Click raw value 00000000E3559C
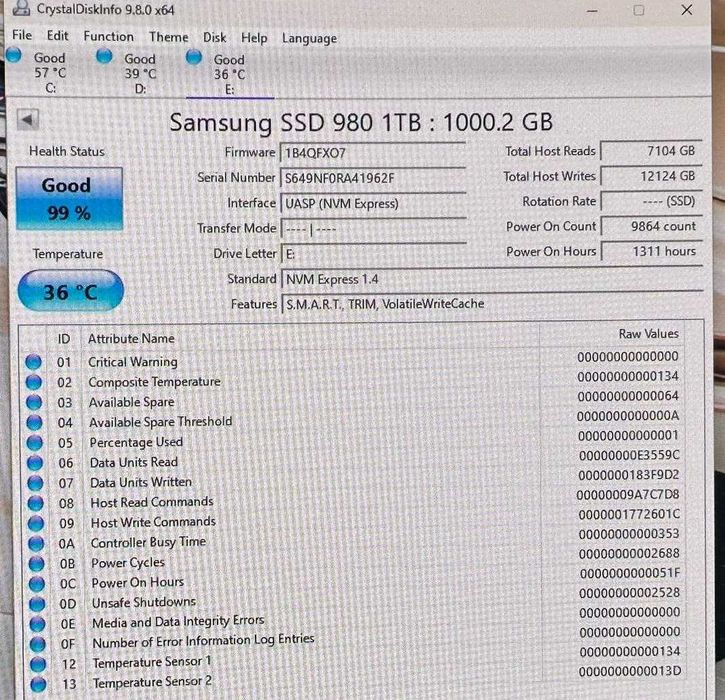Viewport: 725px width, 700px height. (629, 455)
